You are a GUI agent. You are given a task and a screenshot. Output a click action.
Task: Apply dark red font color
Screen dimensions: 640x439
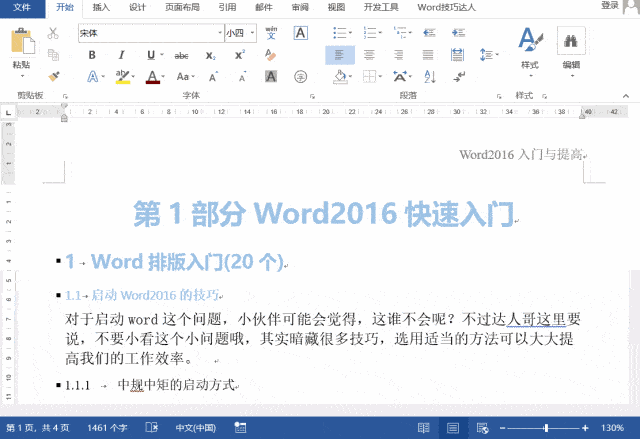point(153,77)
